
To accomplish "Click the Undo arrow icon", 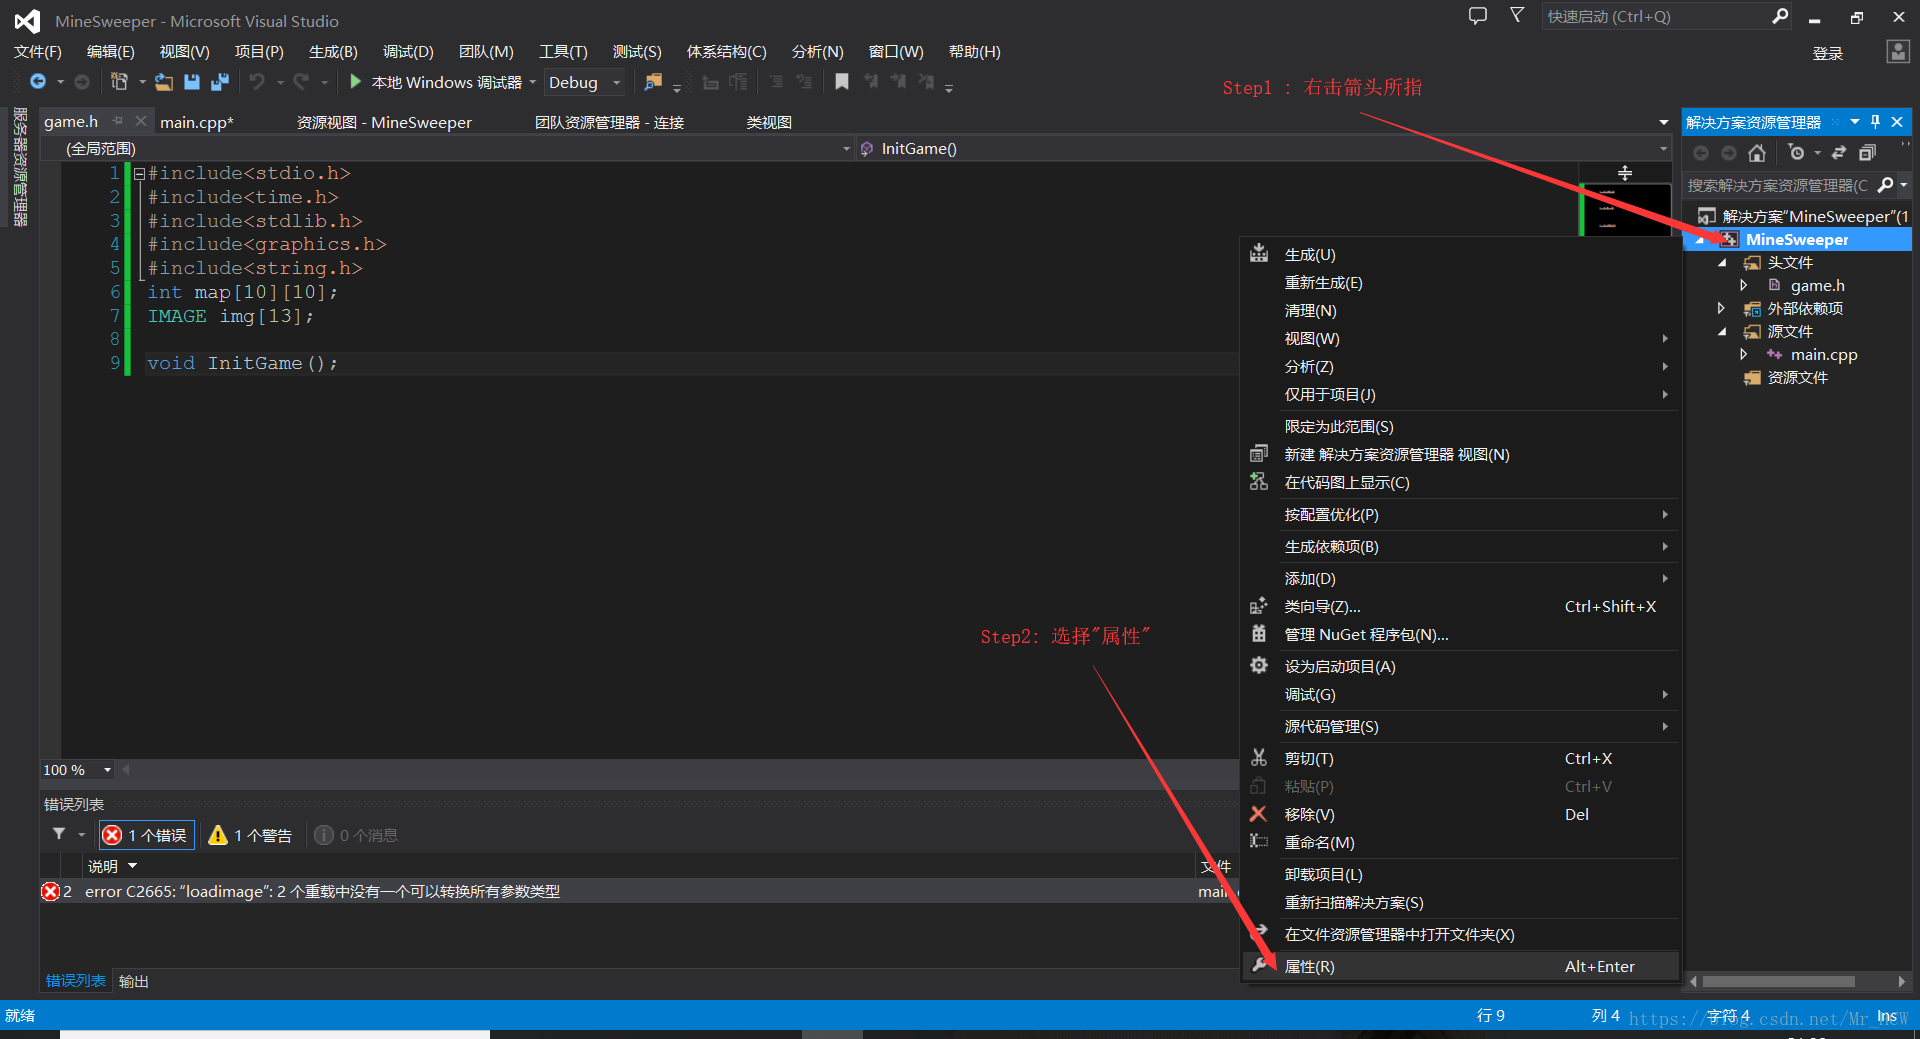I will pos(257,82).
